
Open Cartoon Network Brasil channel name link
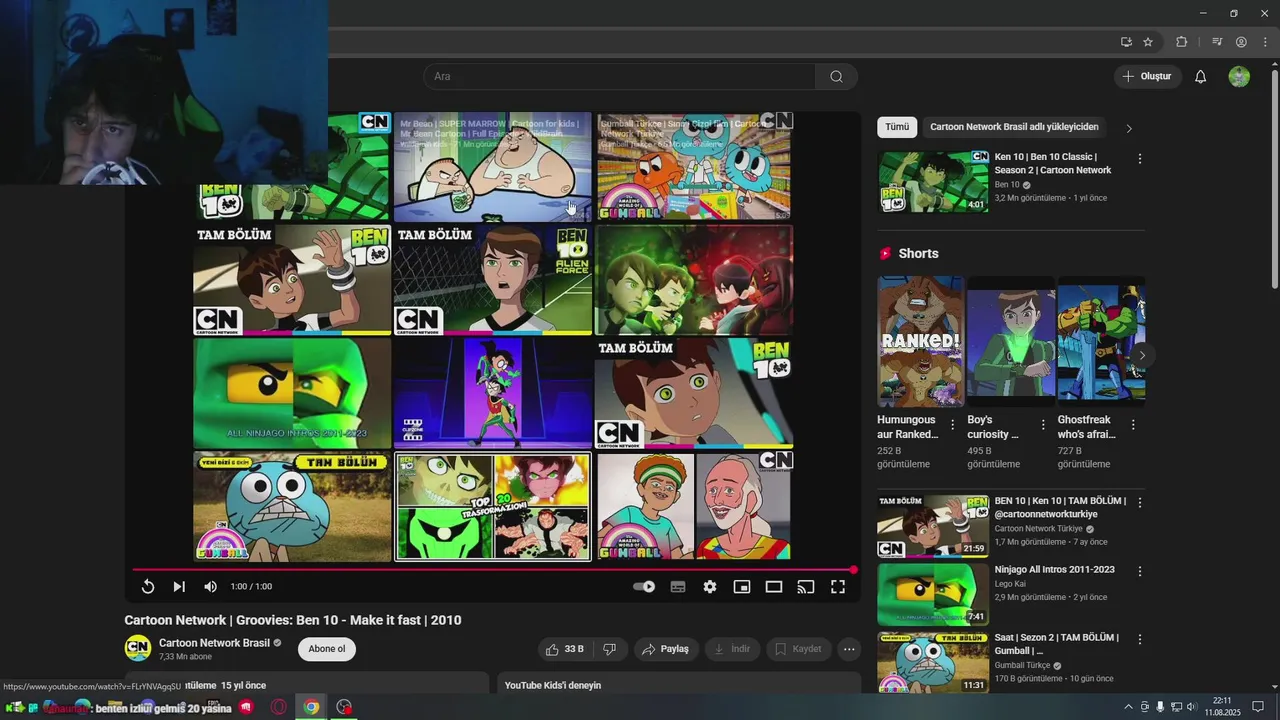click(214, 643)
